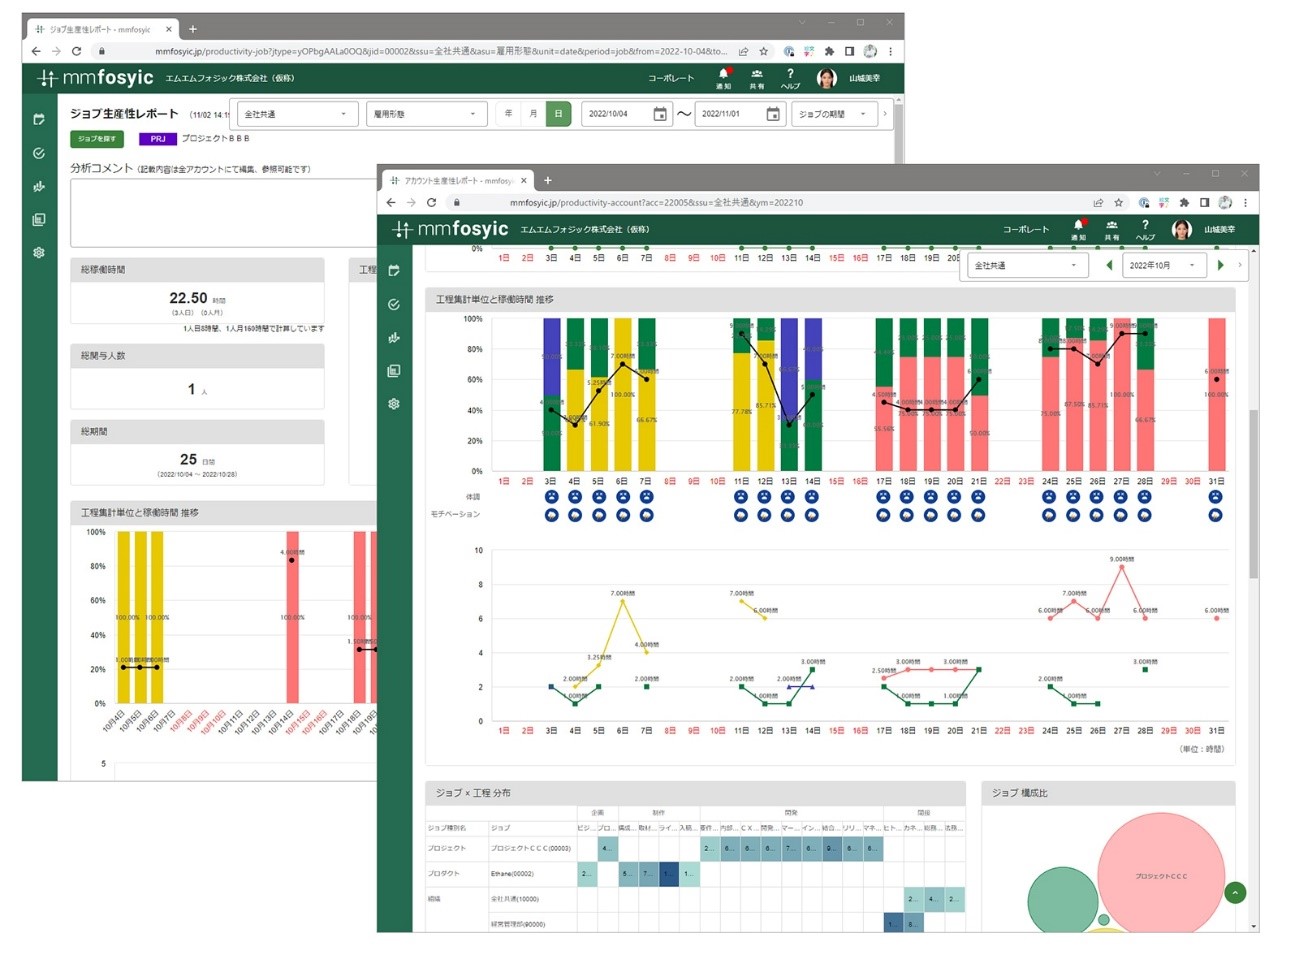Expand the filter bar chevron in the front window
Screen dimensions: 1299x955
[1240, 265]
